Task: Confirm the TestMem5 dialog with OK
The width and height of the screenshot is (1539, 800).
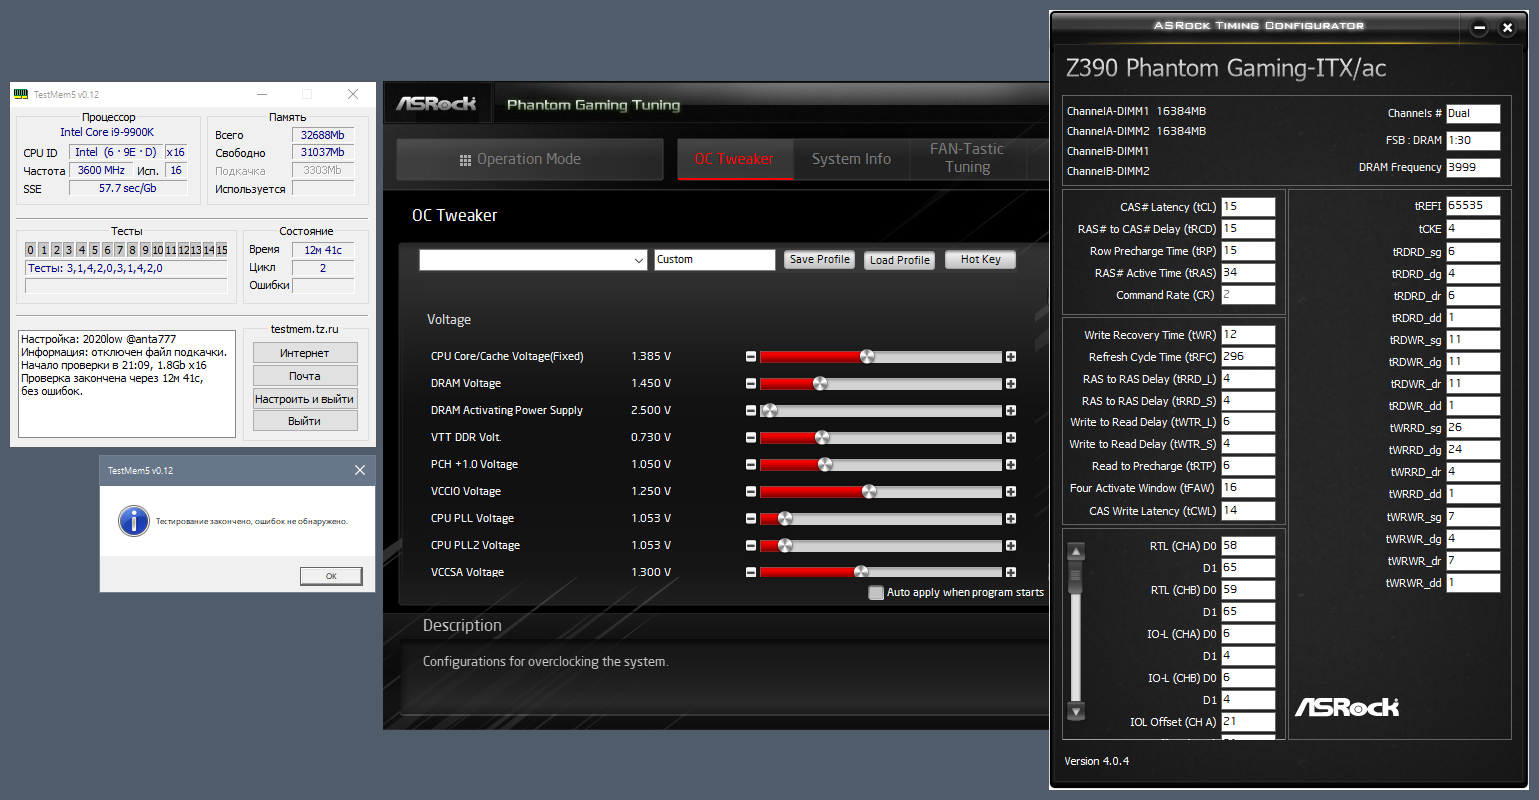Action: click(331, 576)
